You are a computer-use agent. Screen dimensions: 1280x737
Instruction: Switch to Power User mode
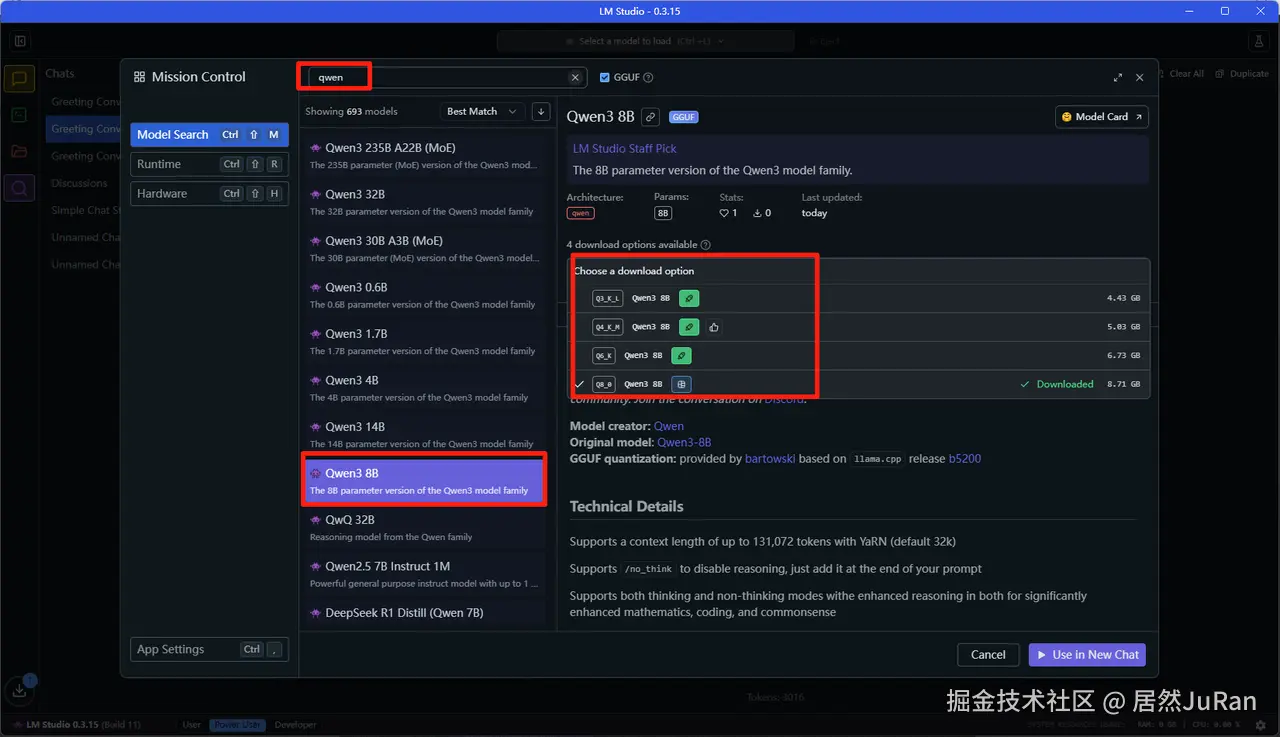[238, 725]
